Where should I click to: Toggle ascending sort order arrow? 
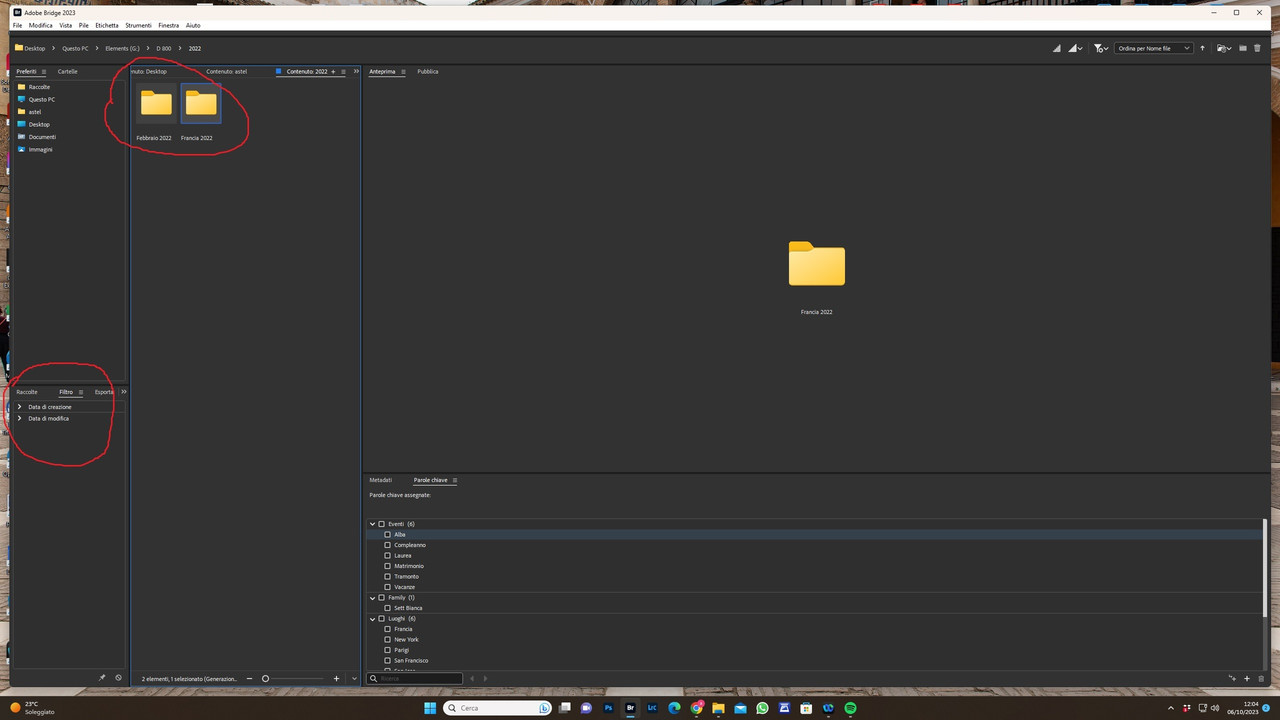pos(1203,48)
